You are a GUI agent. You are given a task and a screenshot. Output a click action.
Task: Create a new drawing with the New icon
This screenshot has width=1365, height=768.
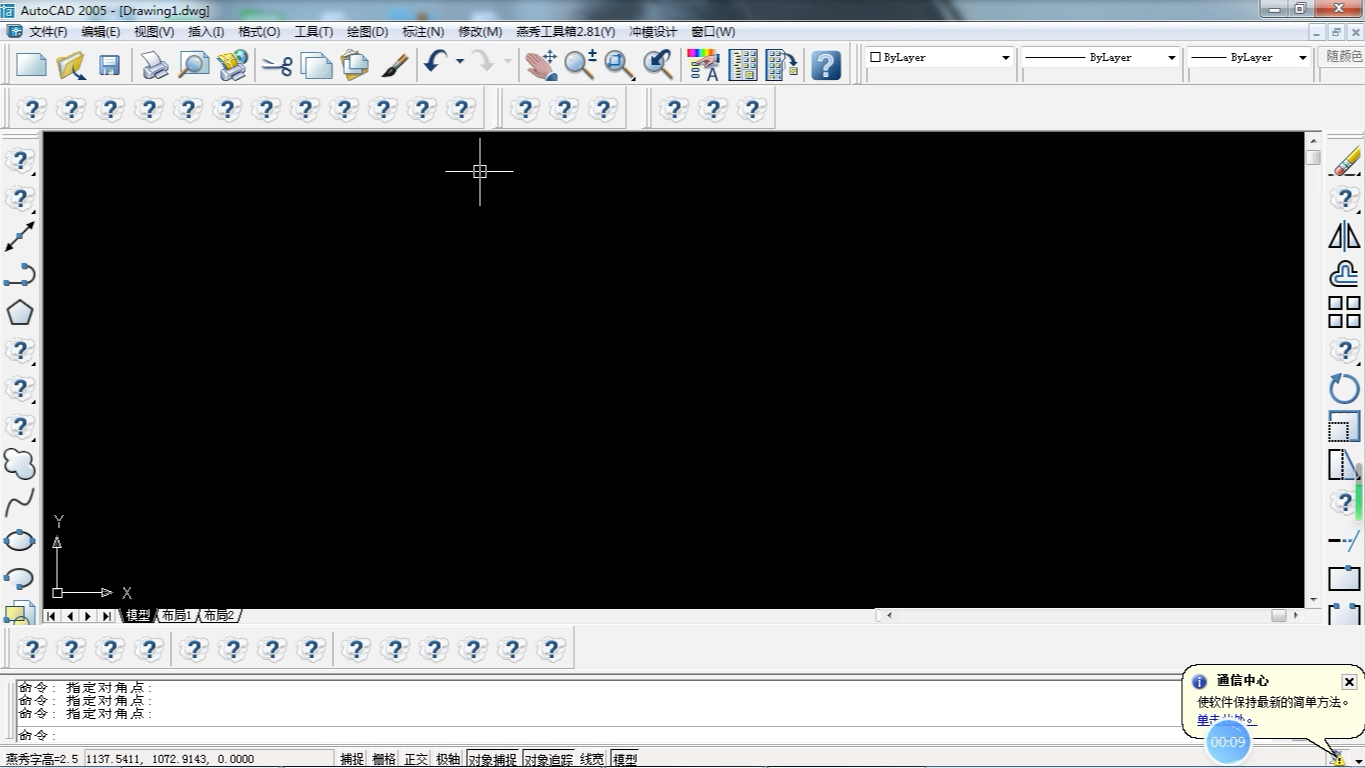[31, 65]
